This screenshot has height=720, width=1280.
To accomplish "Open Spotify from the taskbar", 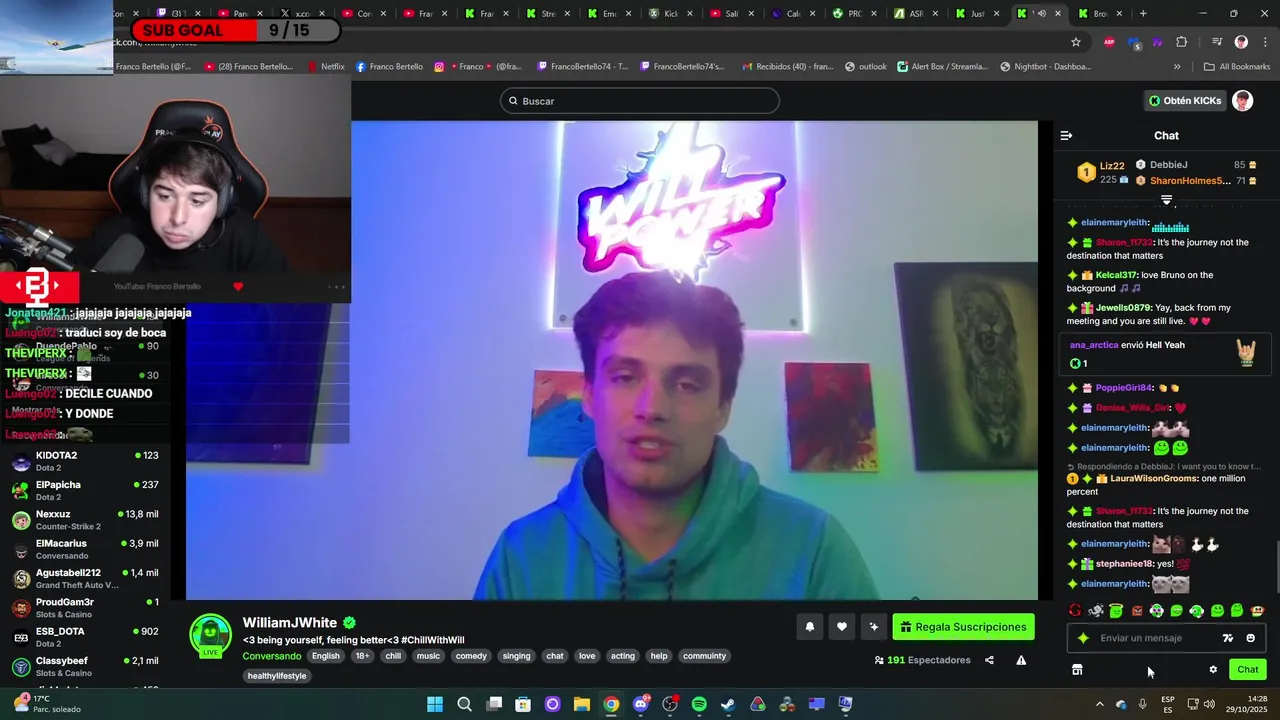I will pyautogui.click(x=699, y=704).
